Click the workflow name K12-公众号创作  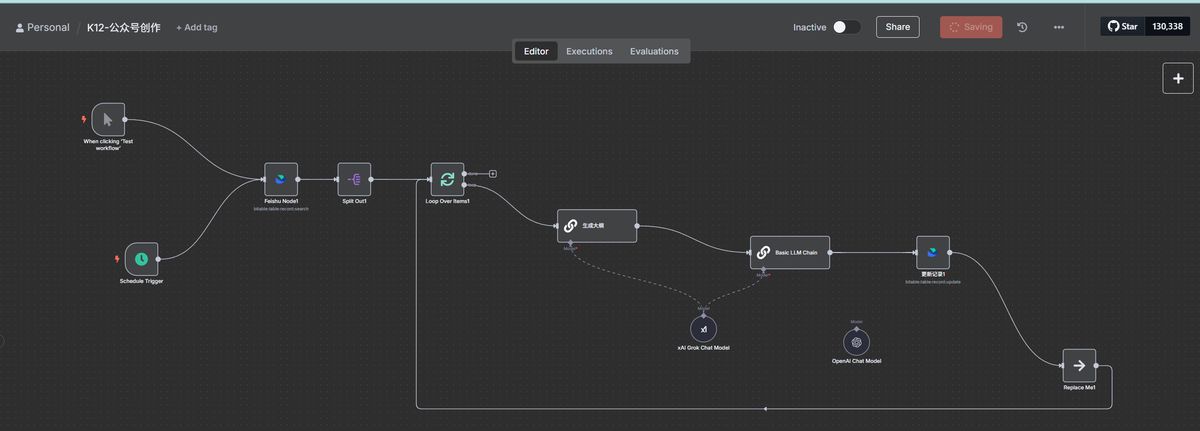pos(124,27)
